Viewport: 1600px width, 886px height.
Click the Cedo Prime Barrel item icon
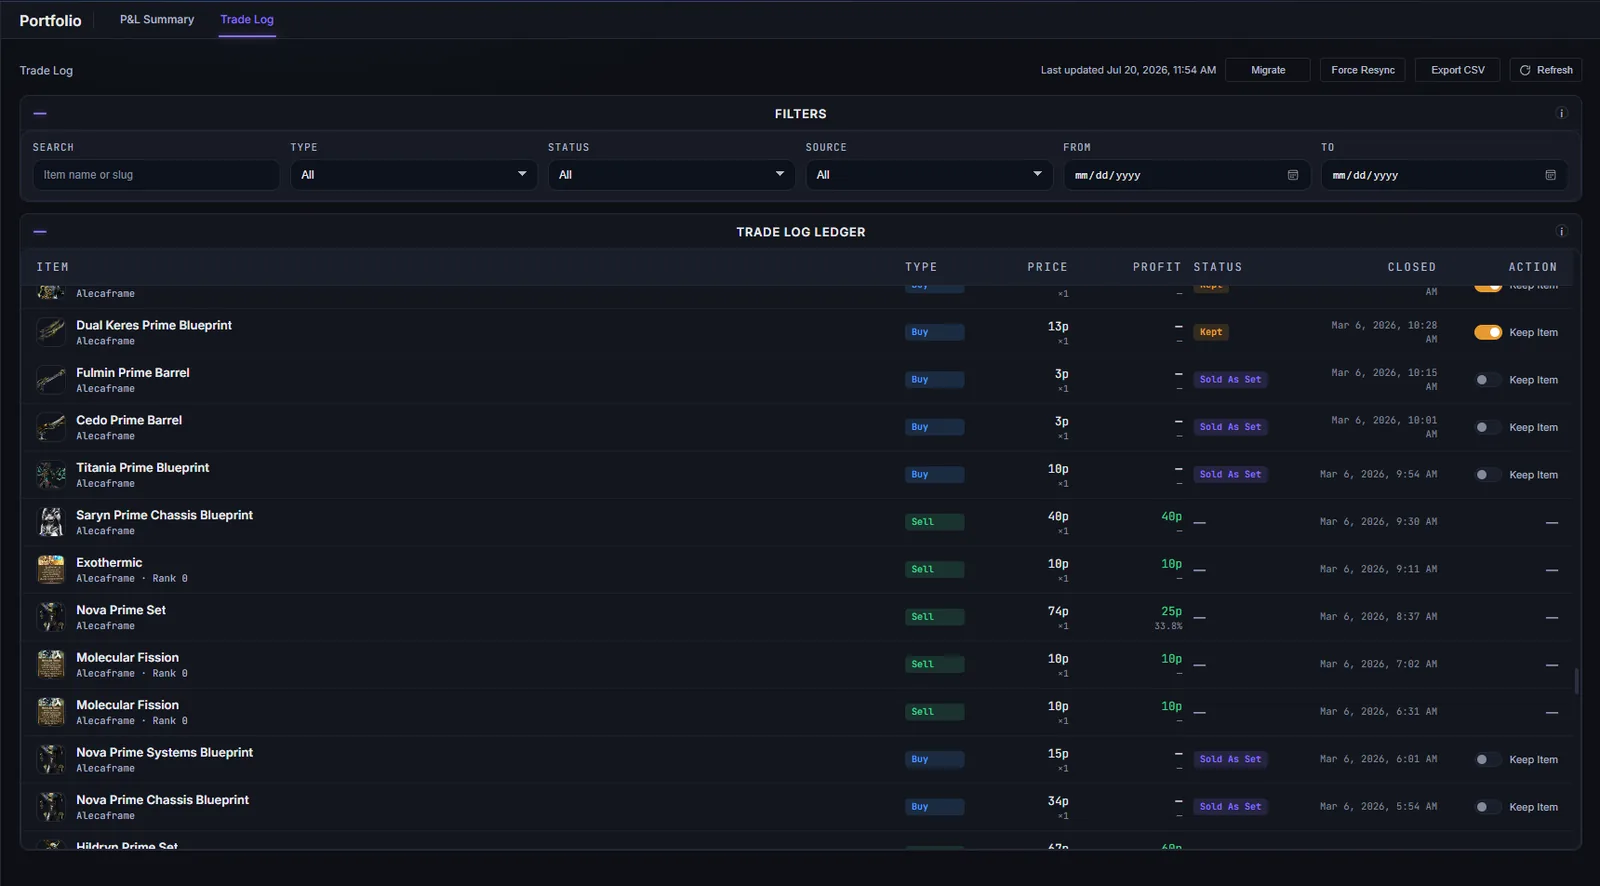51,427
